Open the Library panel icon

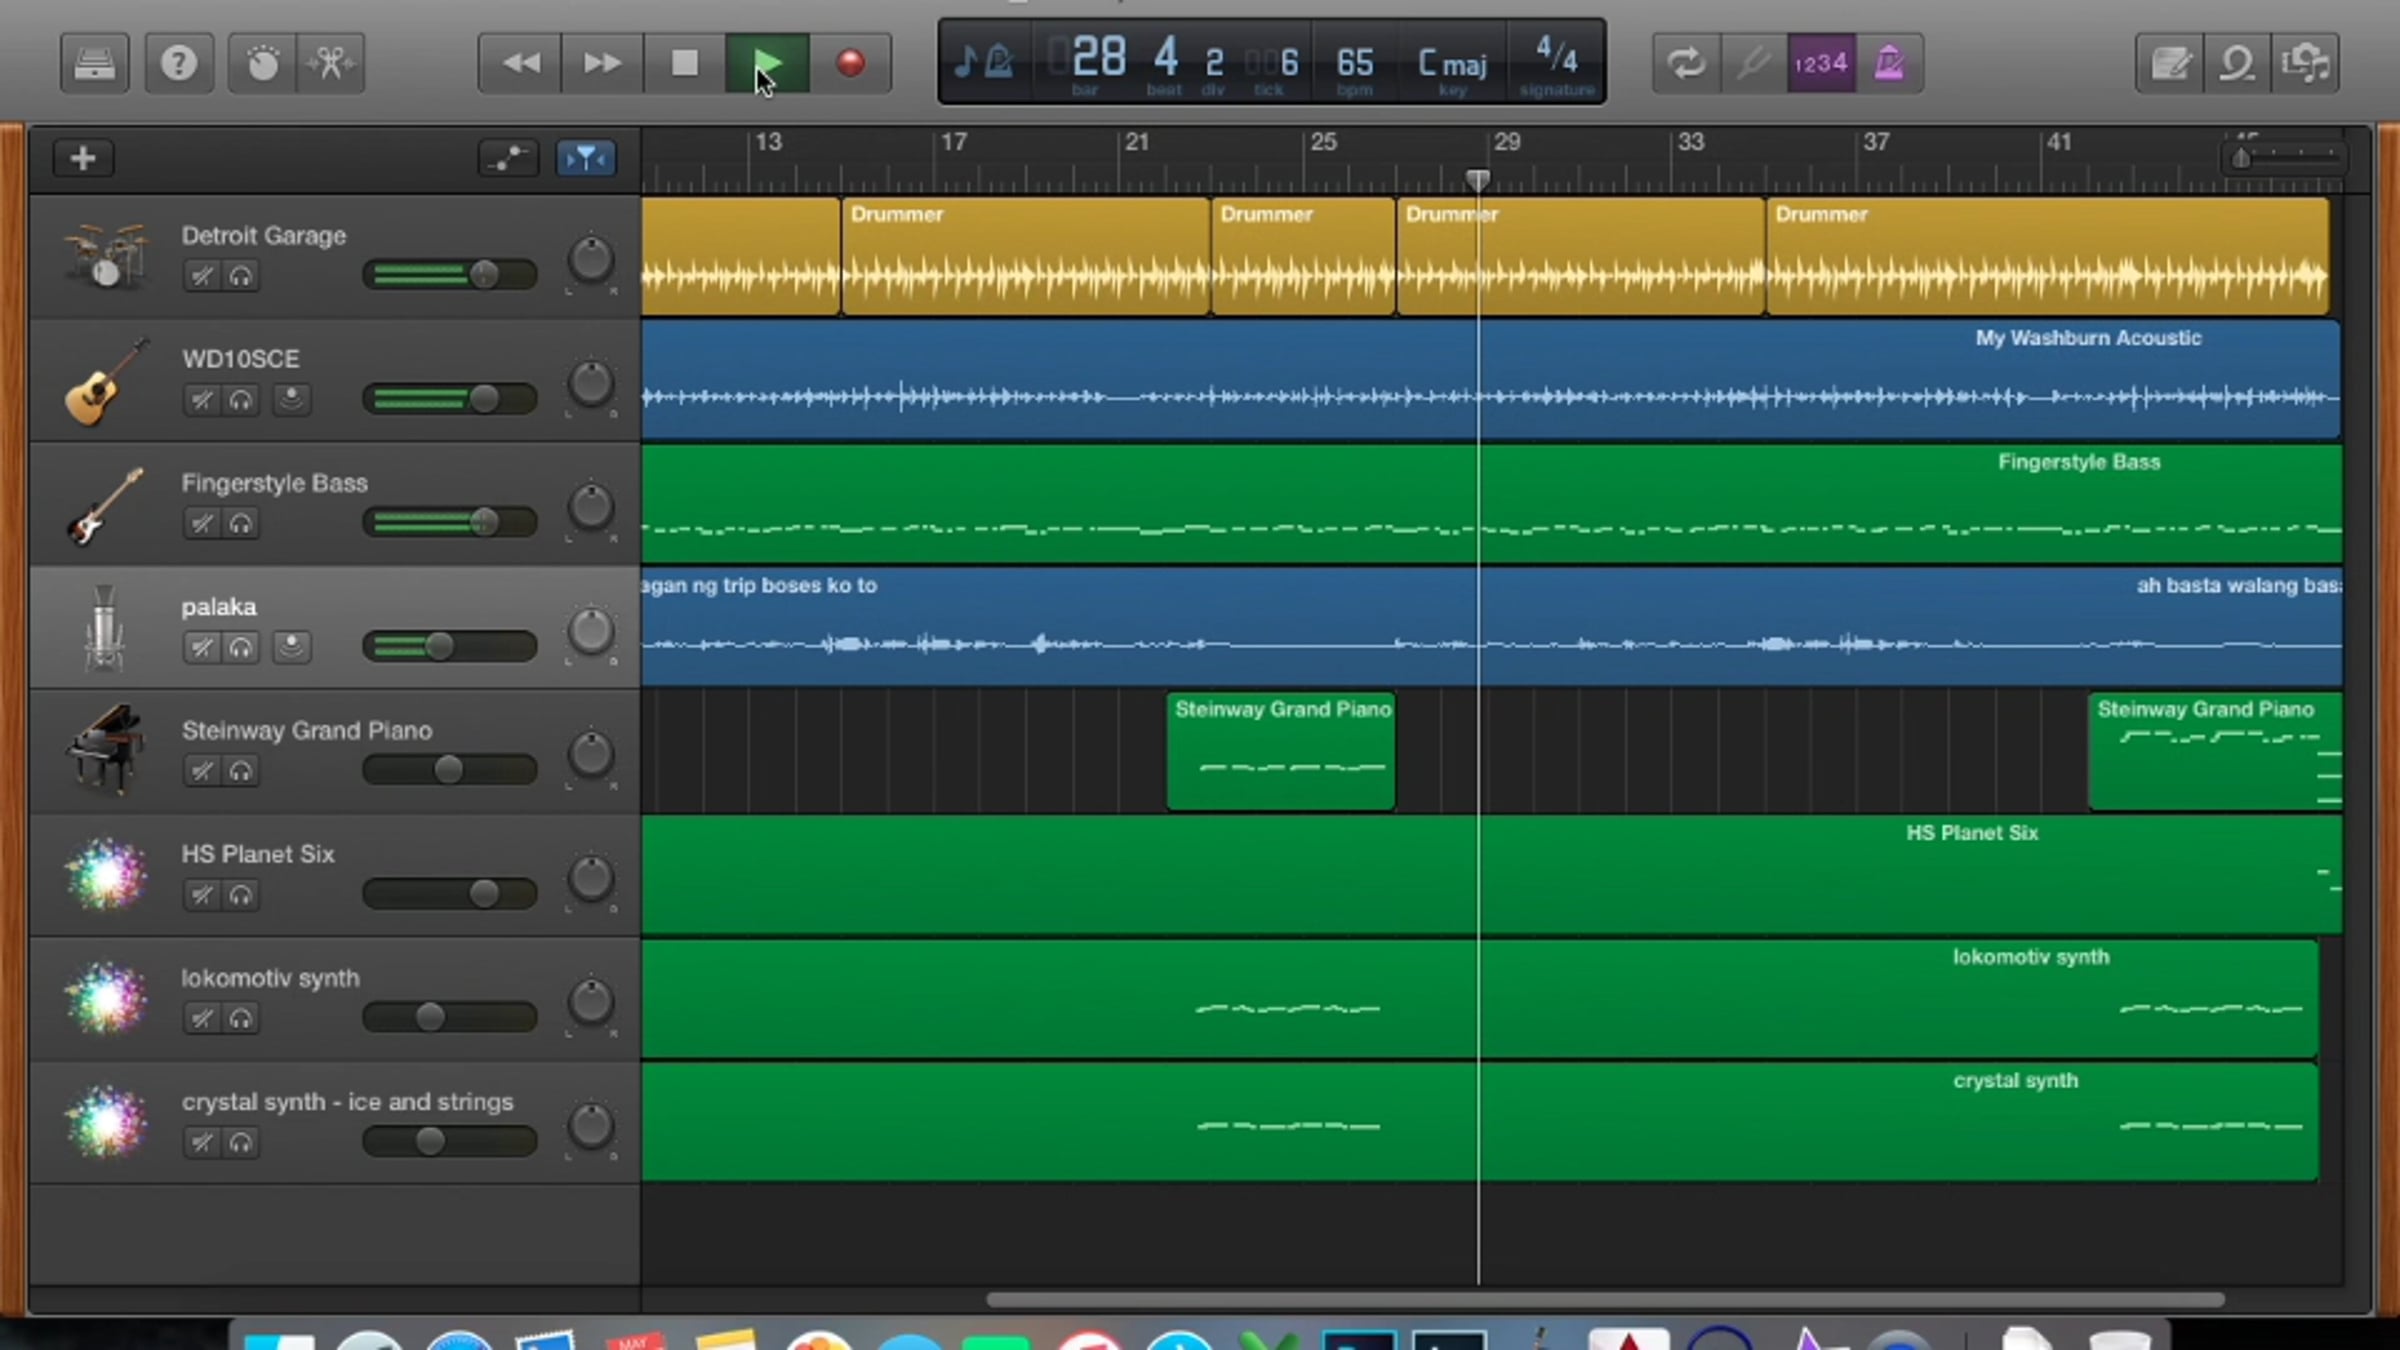tap(94, 64)
